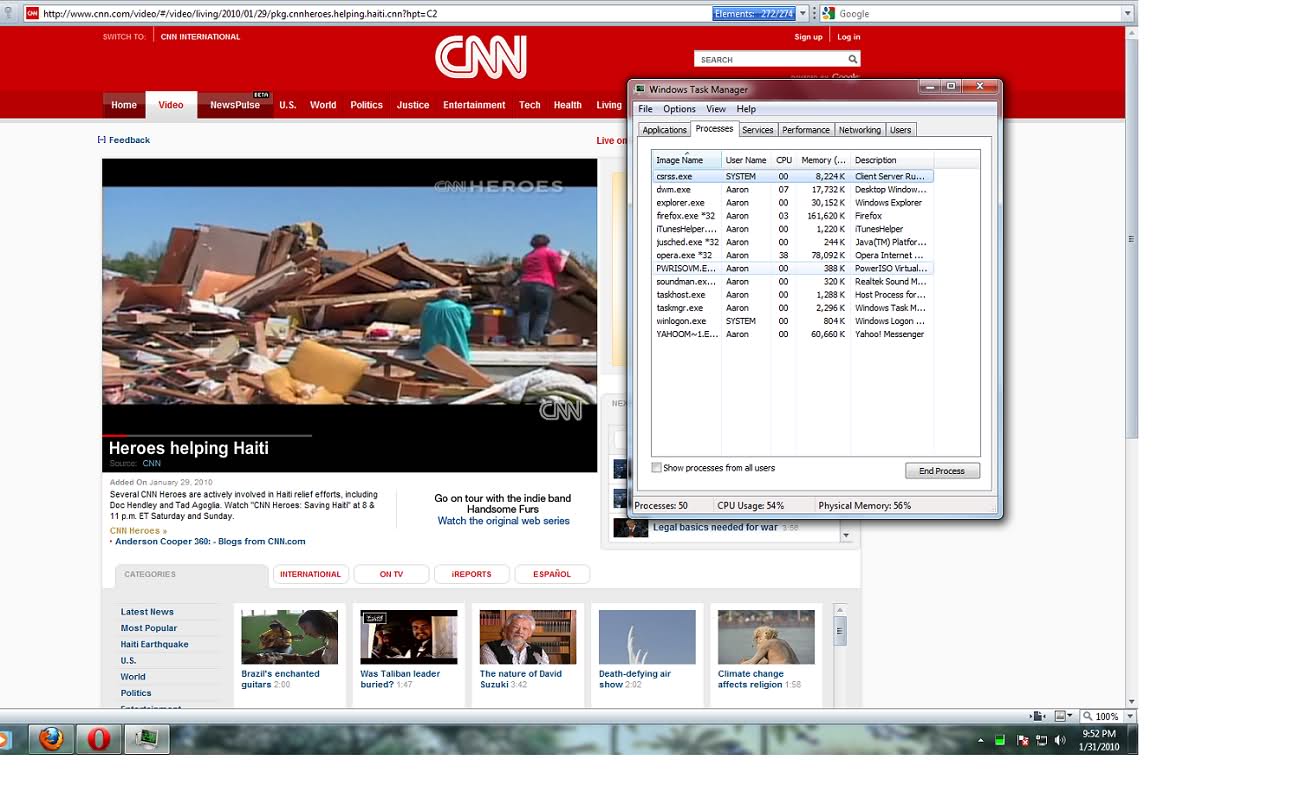Click the green CPU meter tray icon
Image resolution: width=1300 pixels, height=812 pixels.
[1000, 740]
